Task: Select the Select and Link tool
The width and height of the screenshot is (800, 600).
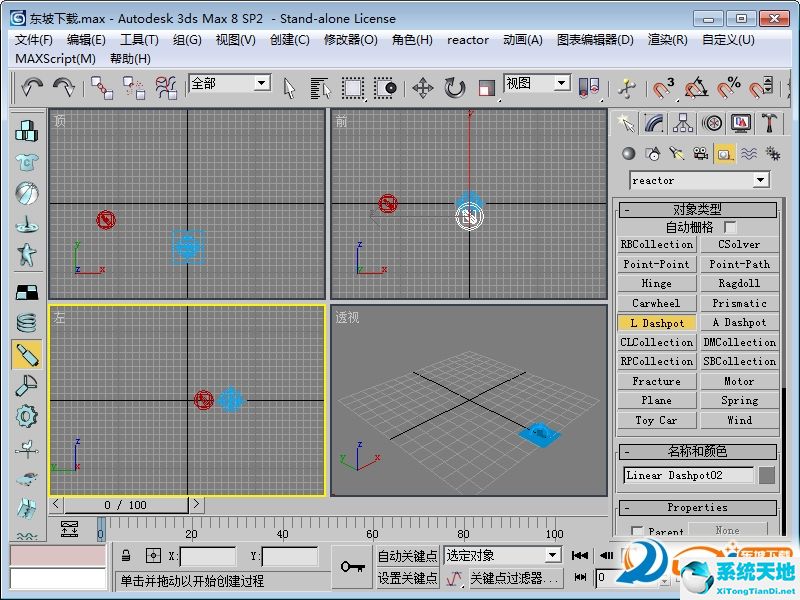Action: (102, 88)
